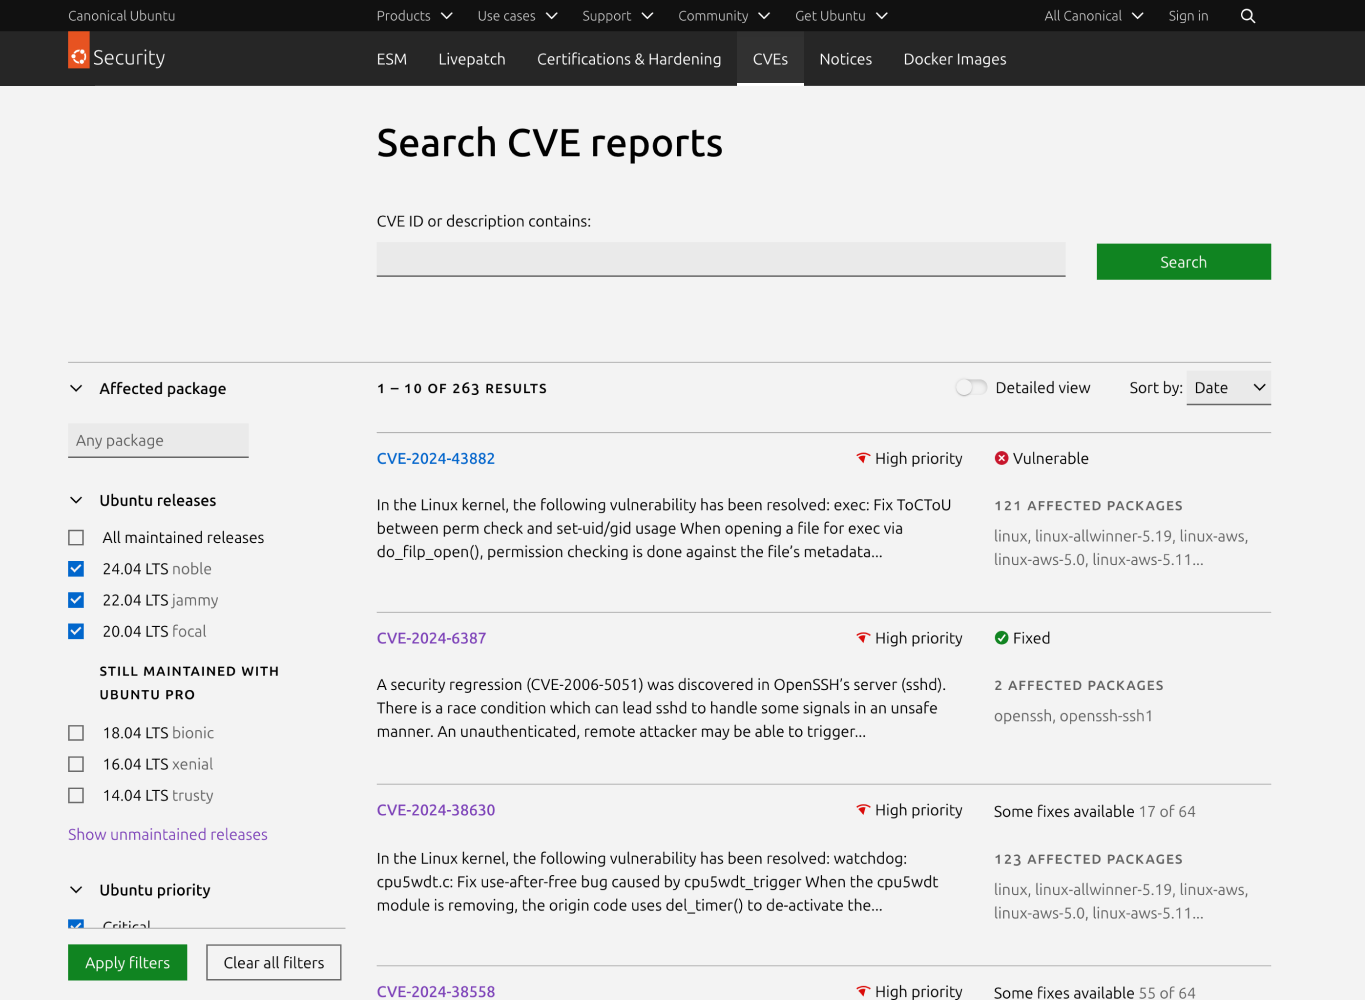The image size is (1365, 1000).
Task: Open Certifications & Hardening tab
Action: 629,59
